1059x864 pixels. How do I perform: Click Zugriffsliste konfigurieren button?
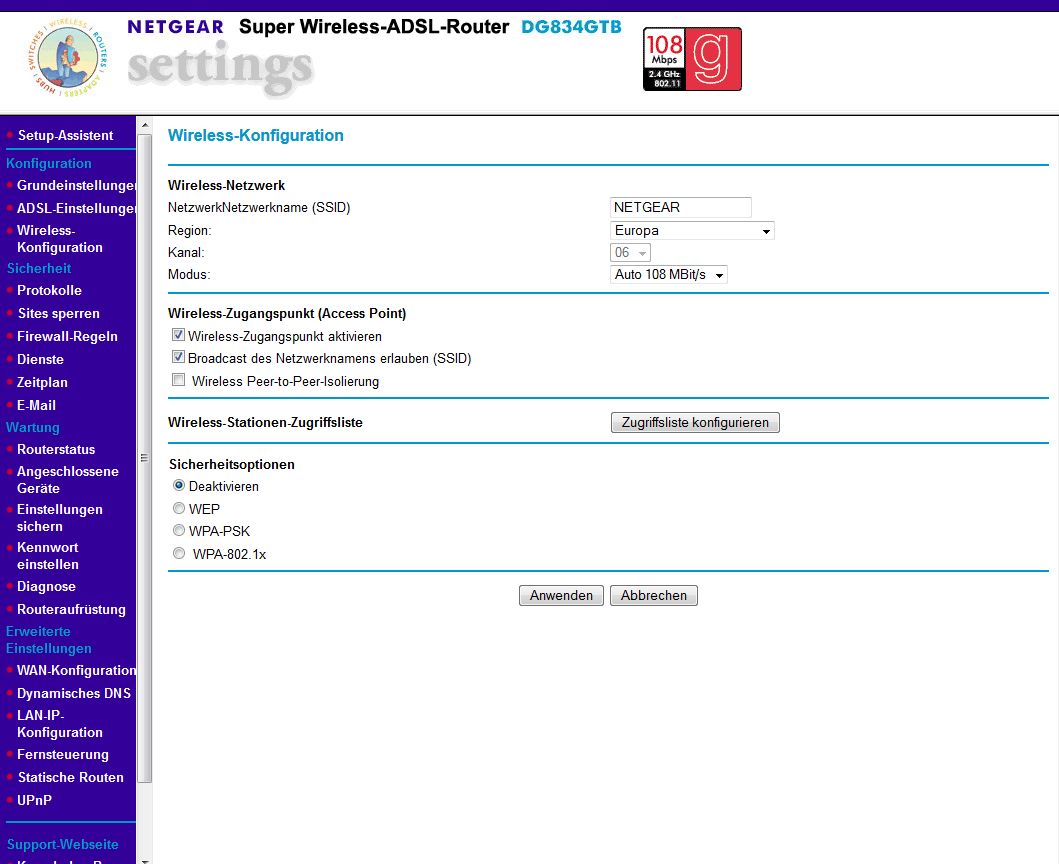point(695,422)
